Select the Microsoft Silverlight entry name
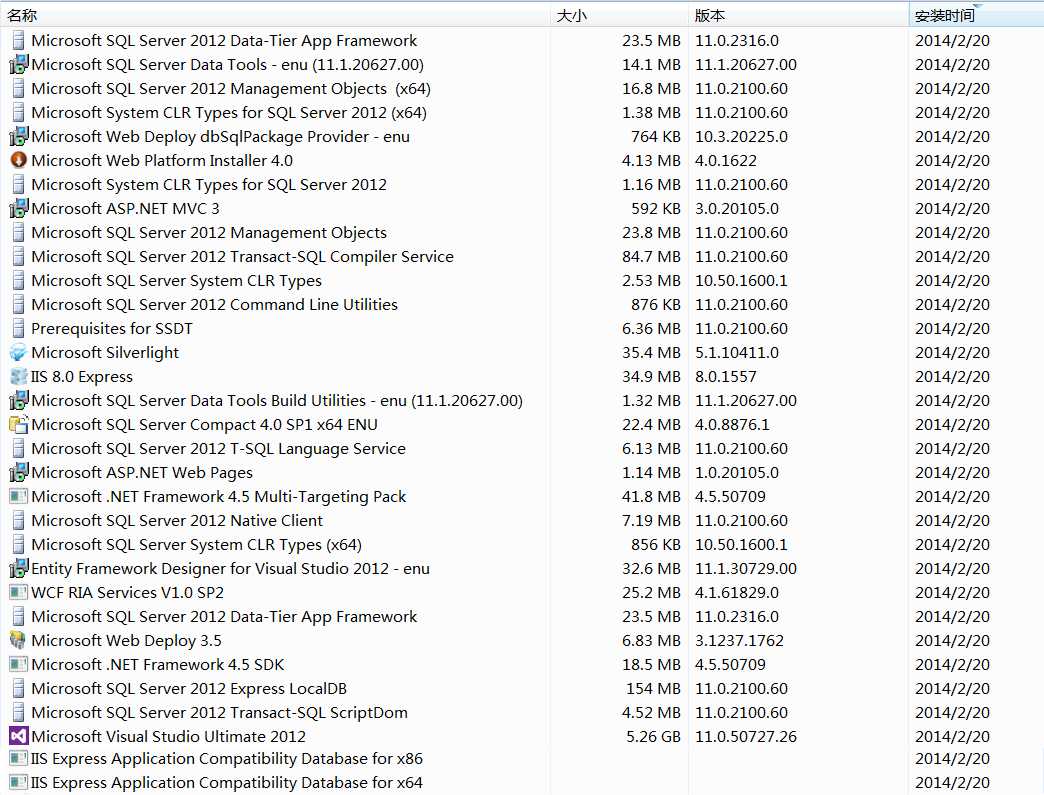 105,352
